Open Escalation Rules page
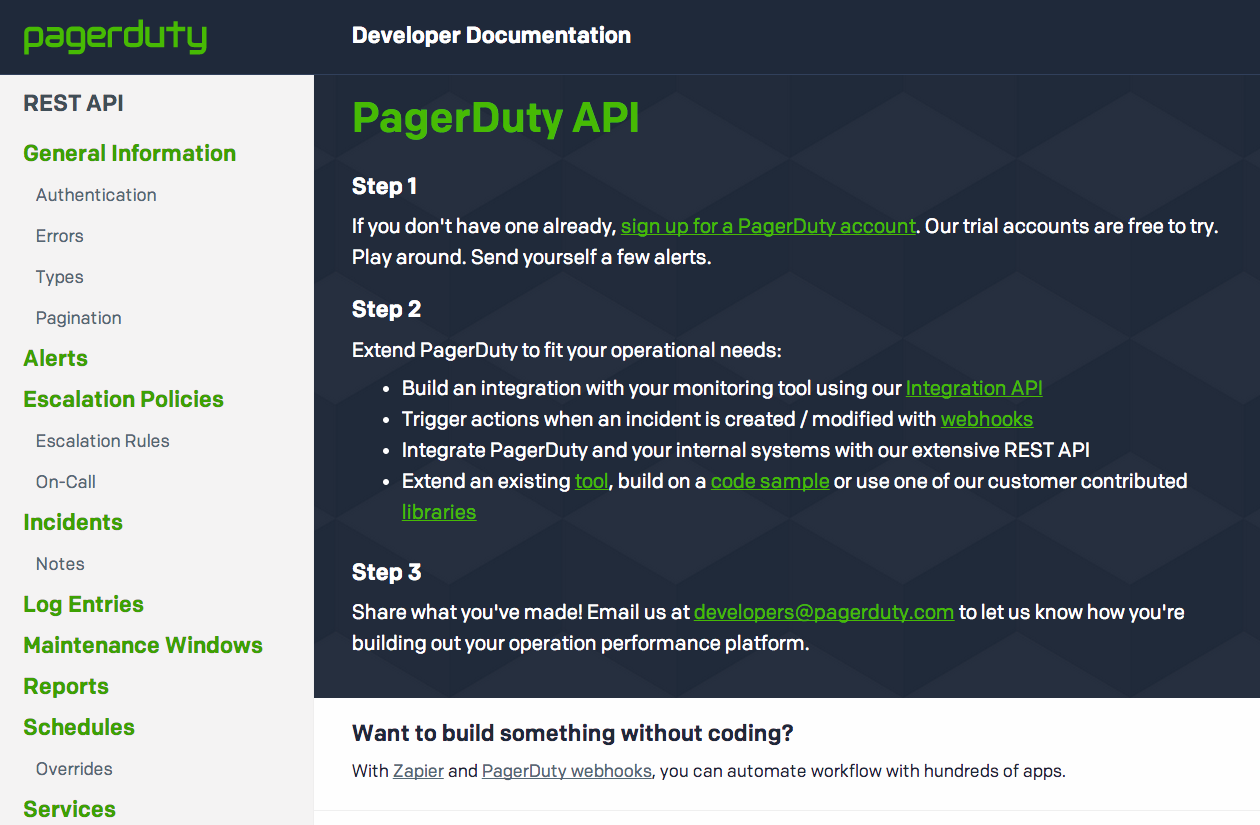This screenshot has height=825, width=1260. [x=103, y=441]
